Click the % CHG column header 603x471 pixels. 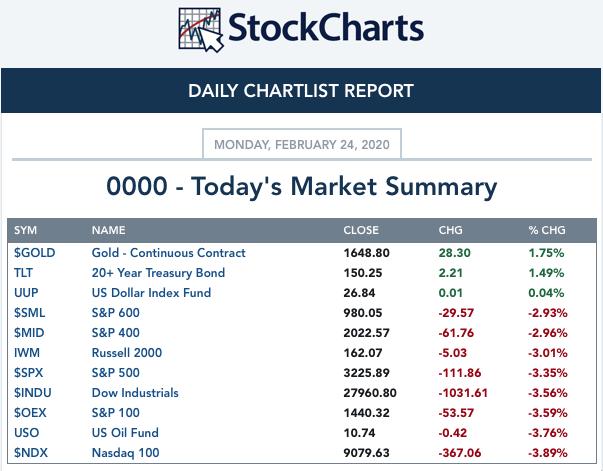[x=547, y=231]
